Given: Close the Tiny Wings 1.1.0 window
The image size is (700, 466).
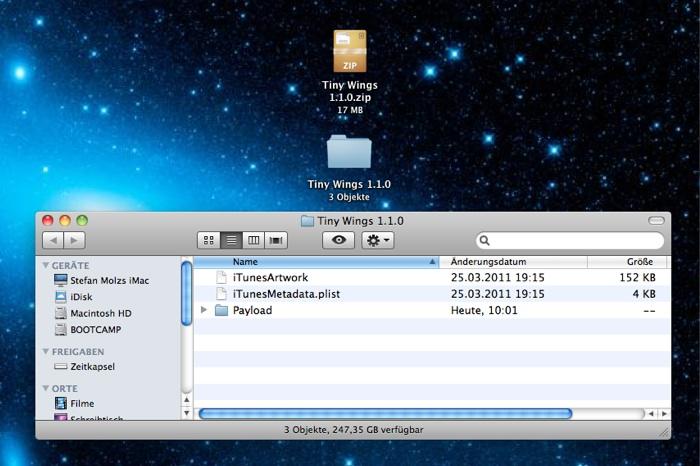Looking at the screenshot, I should [48, 220].
